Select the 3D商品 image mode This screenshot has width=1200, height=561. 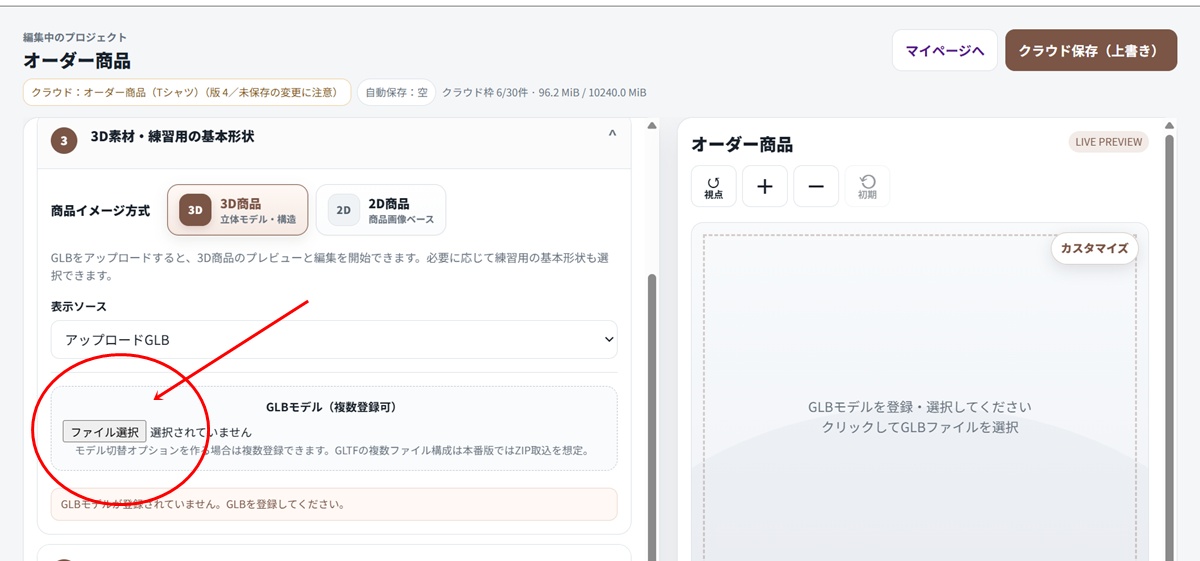[238, 210]
